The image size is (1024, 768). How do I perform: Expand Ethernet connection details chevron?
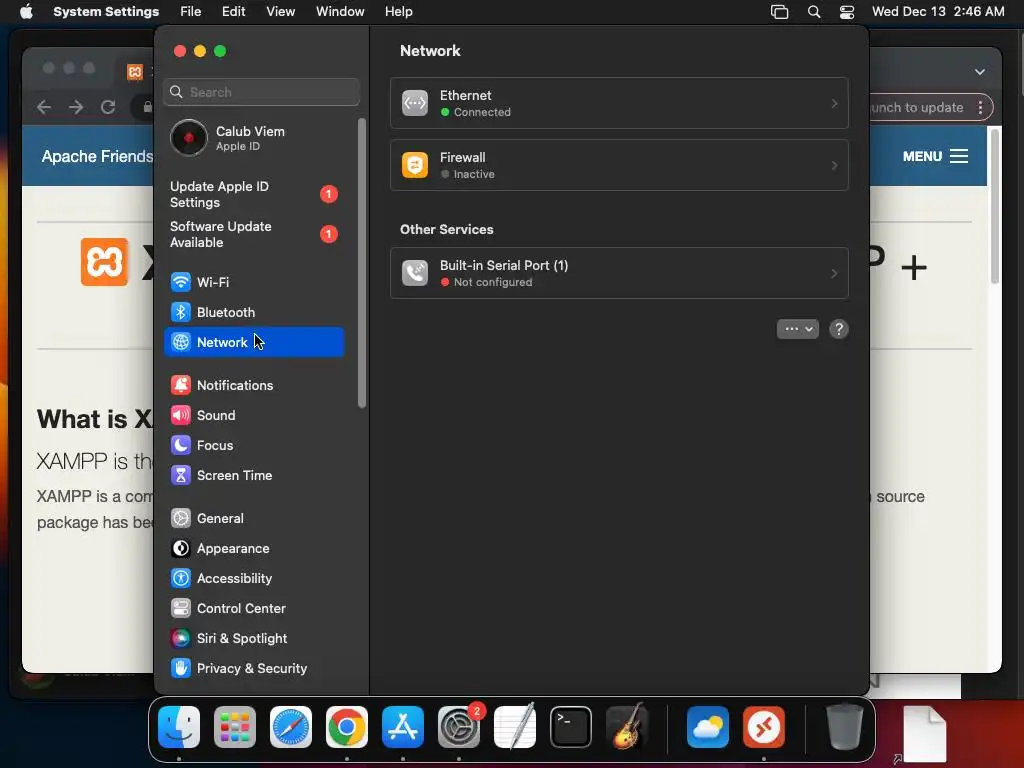(x=834, y=103)
